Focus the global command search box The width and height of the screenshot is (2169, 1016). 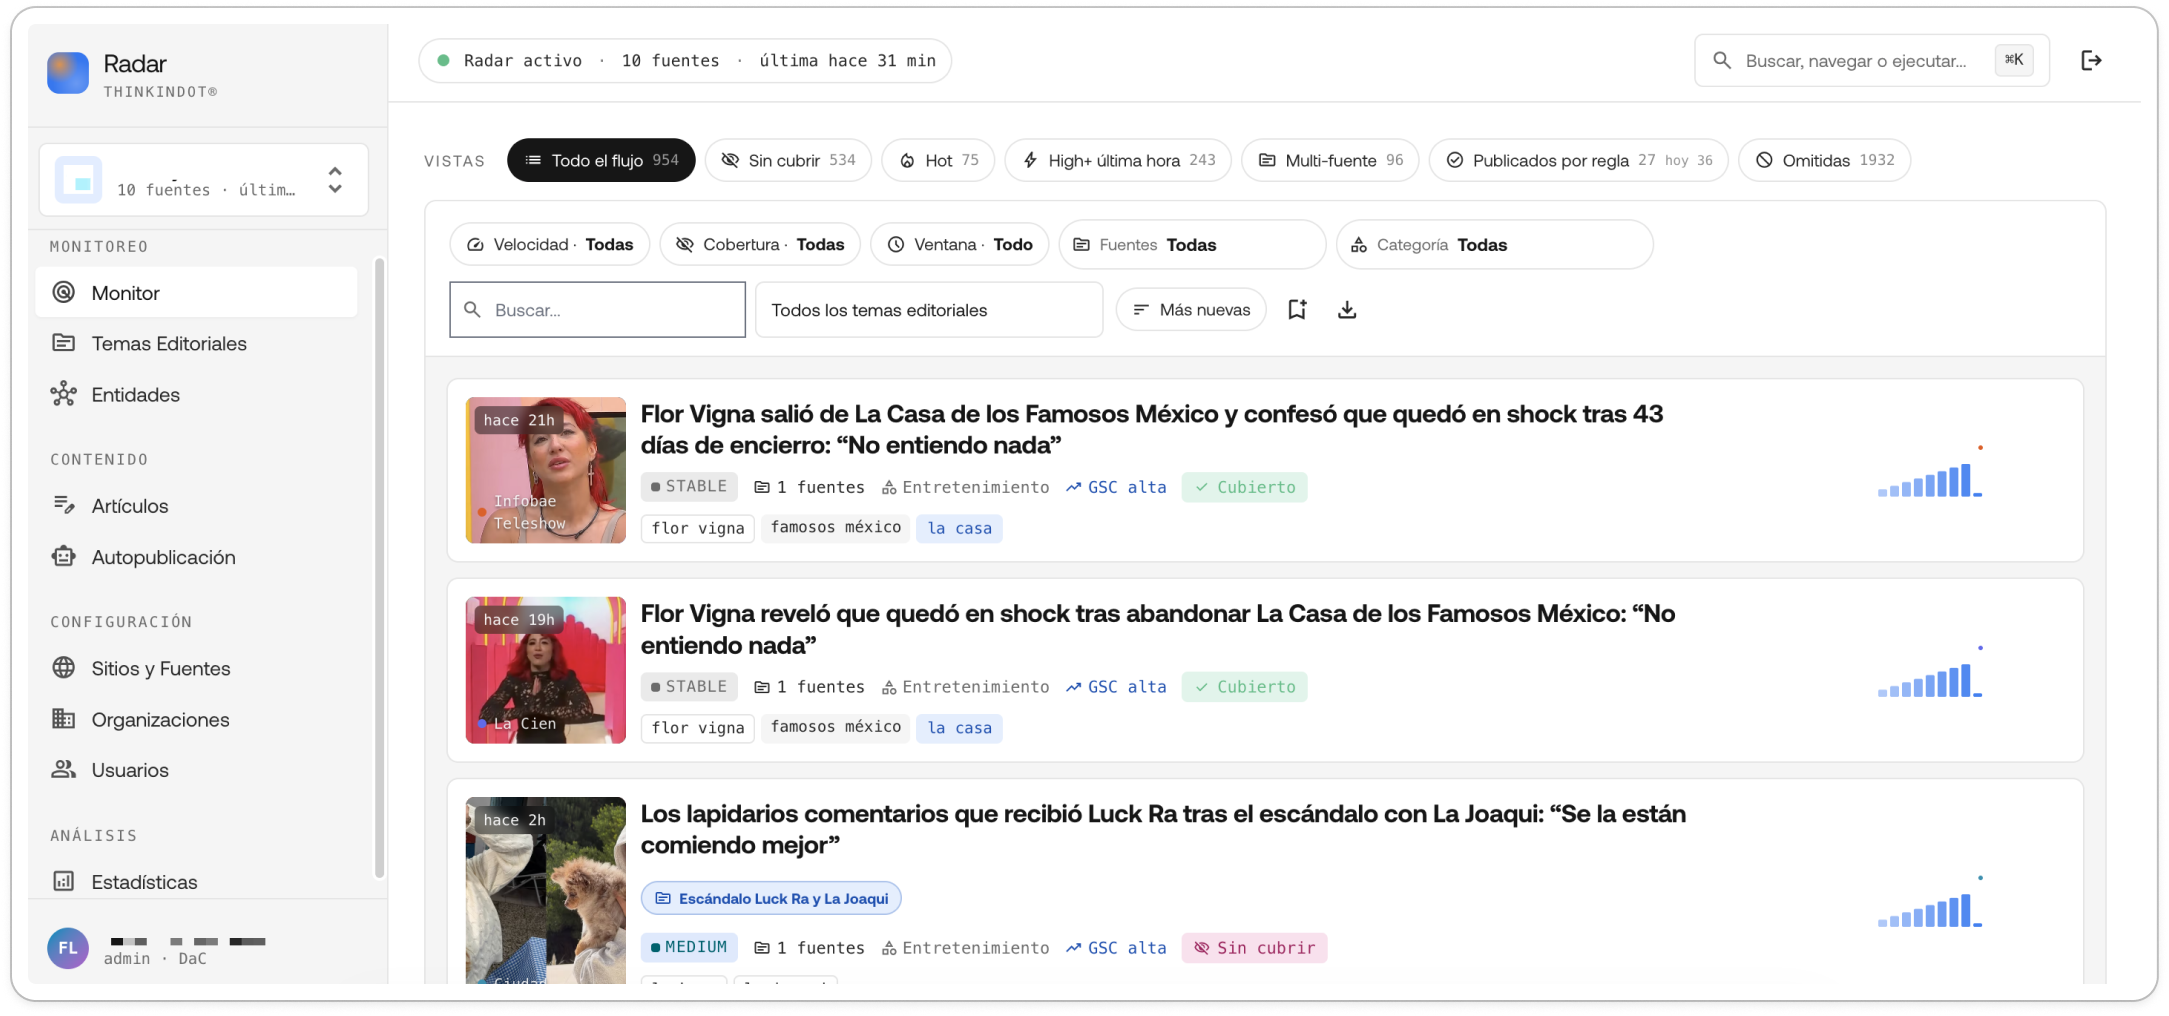point(1871,61)
